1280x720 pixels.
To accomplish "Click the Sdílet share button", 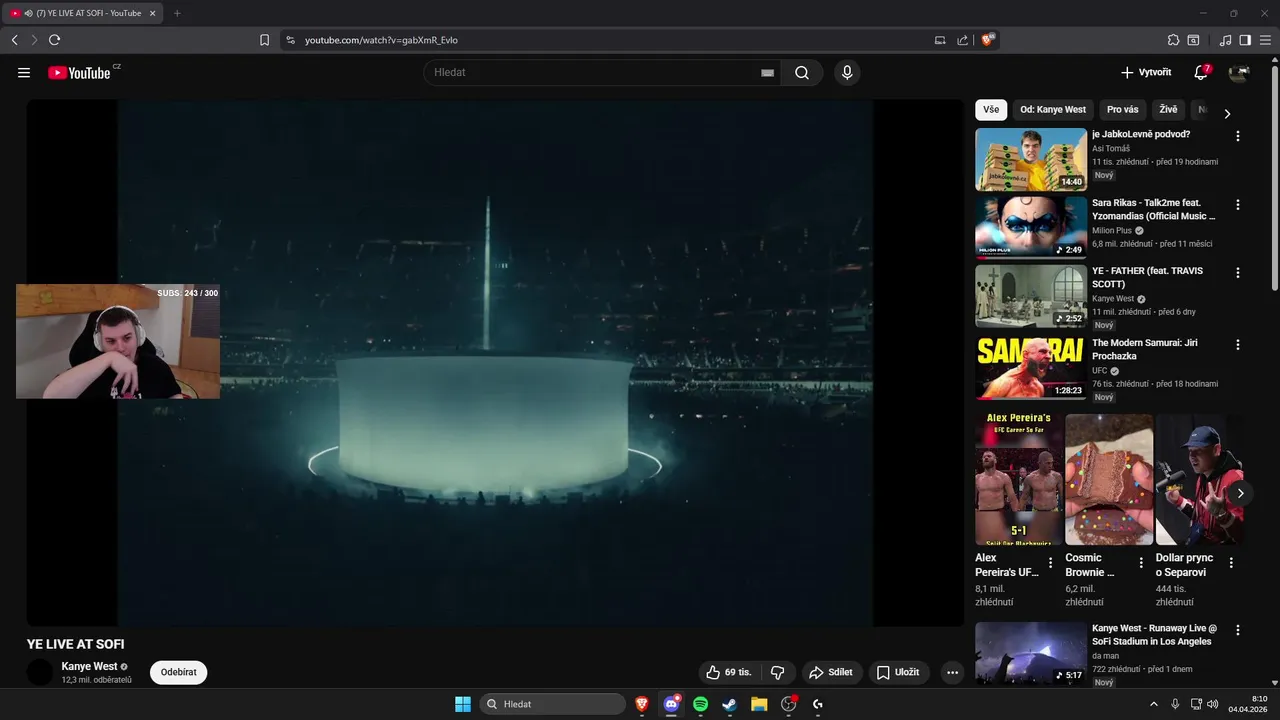I will [x=831, y=673].
